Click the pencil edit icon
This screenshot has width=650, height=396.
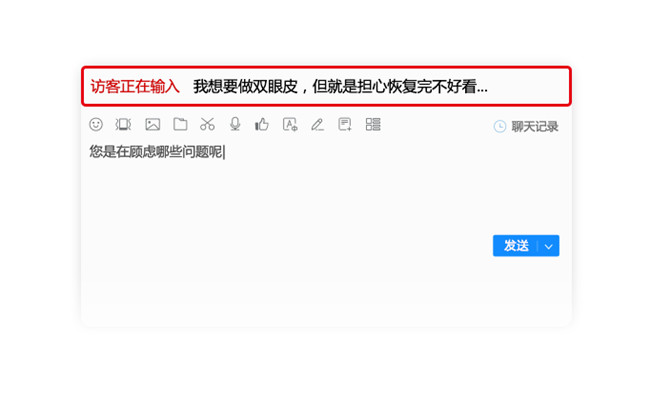pyautogui.click(x=318, y=124)
